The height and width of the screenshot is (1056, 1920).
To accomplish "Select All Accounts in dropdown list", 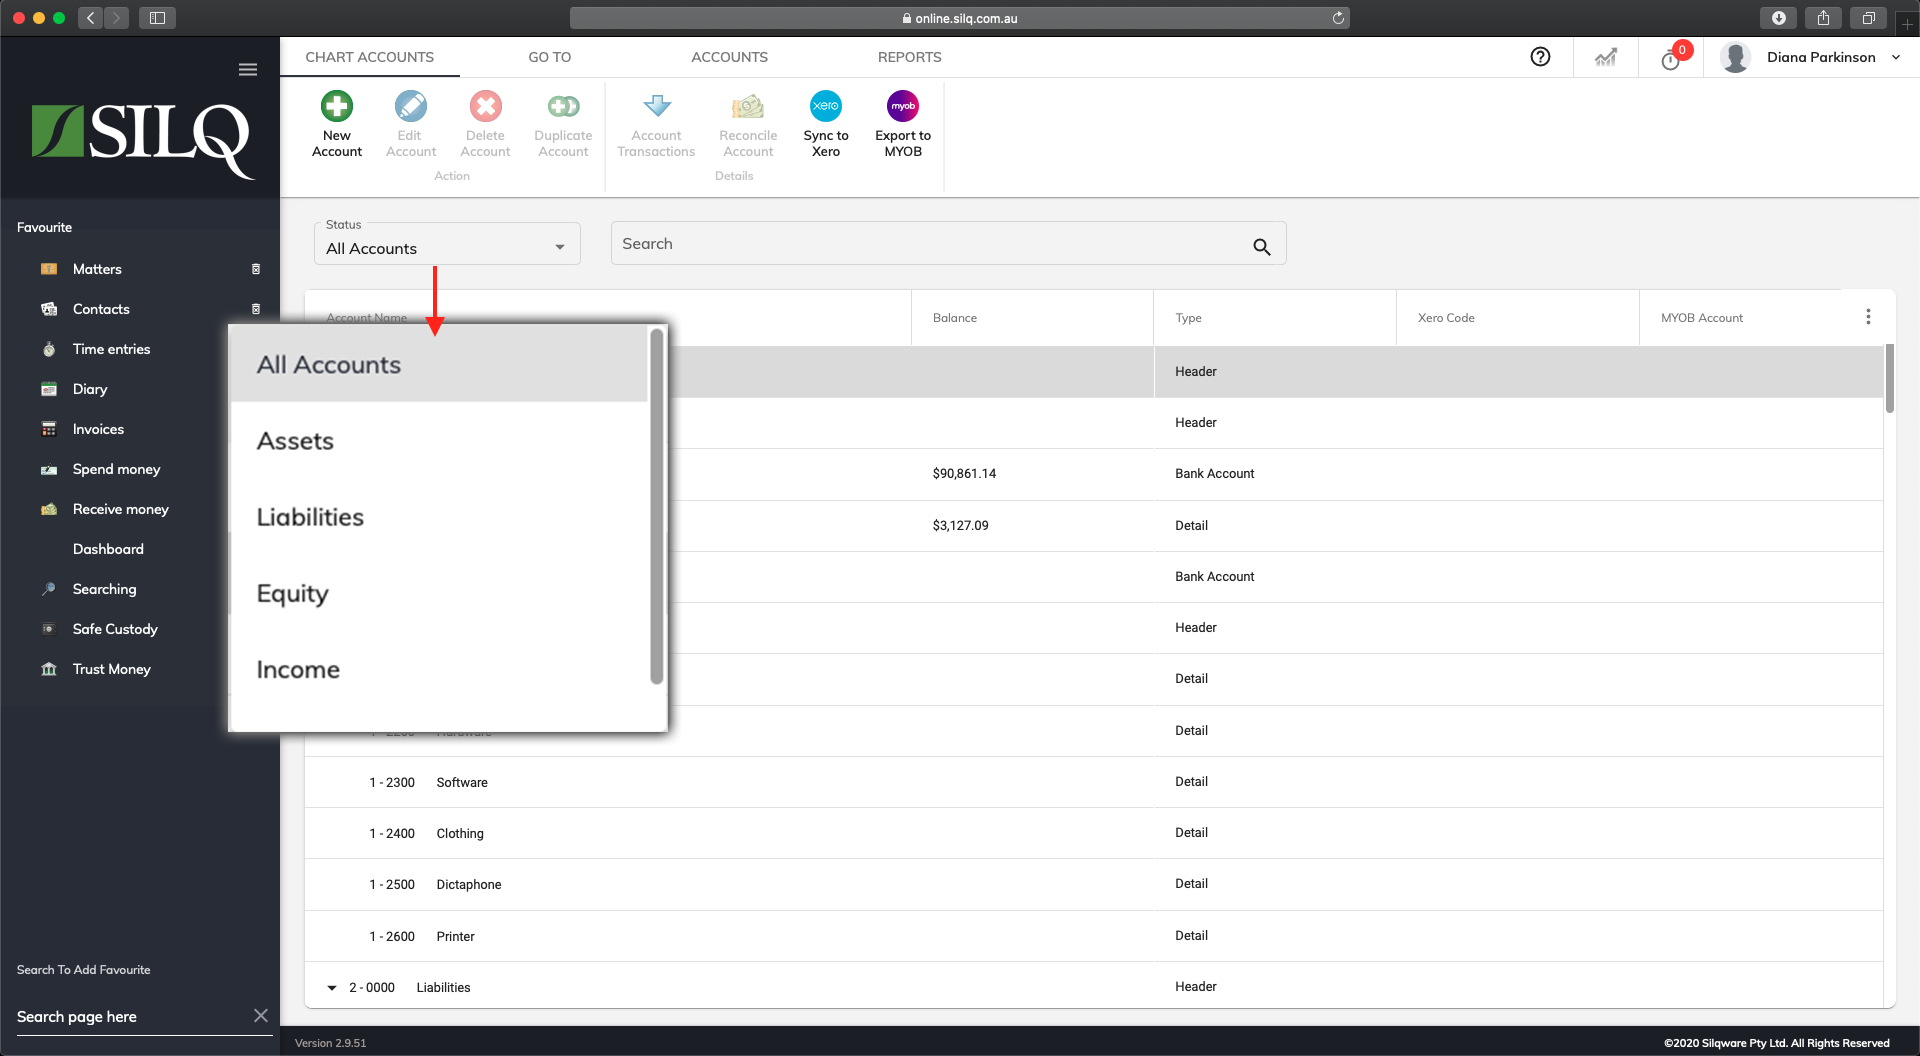I will click(x=439, y=365).
